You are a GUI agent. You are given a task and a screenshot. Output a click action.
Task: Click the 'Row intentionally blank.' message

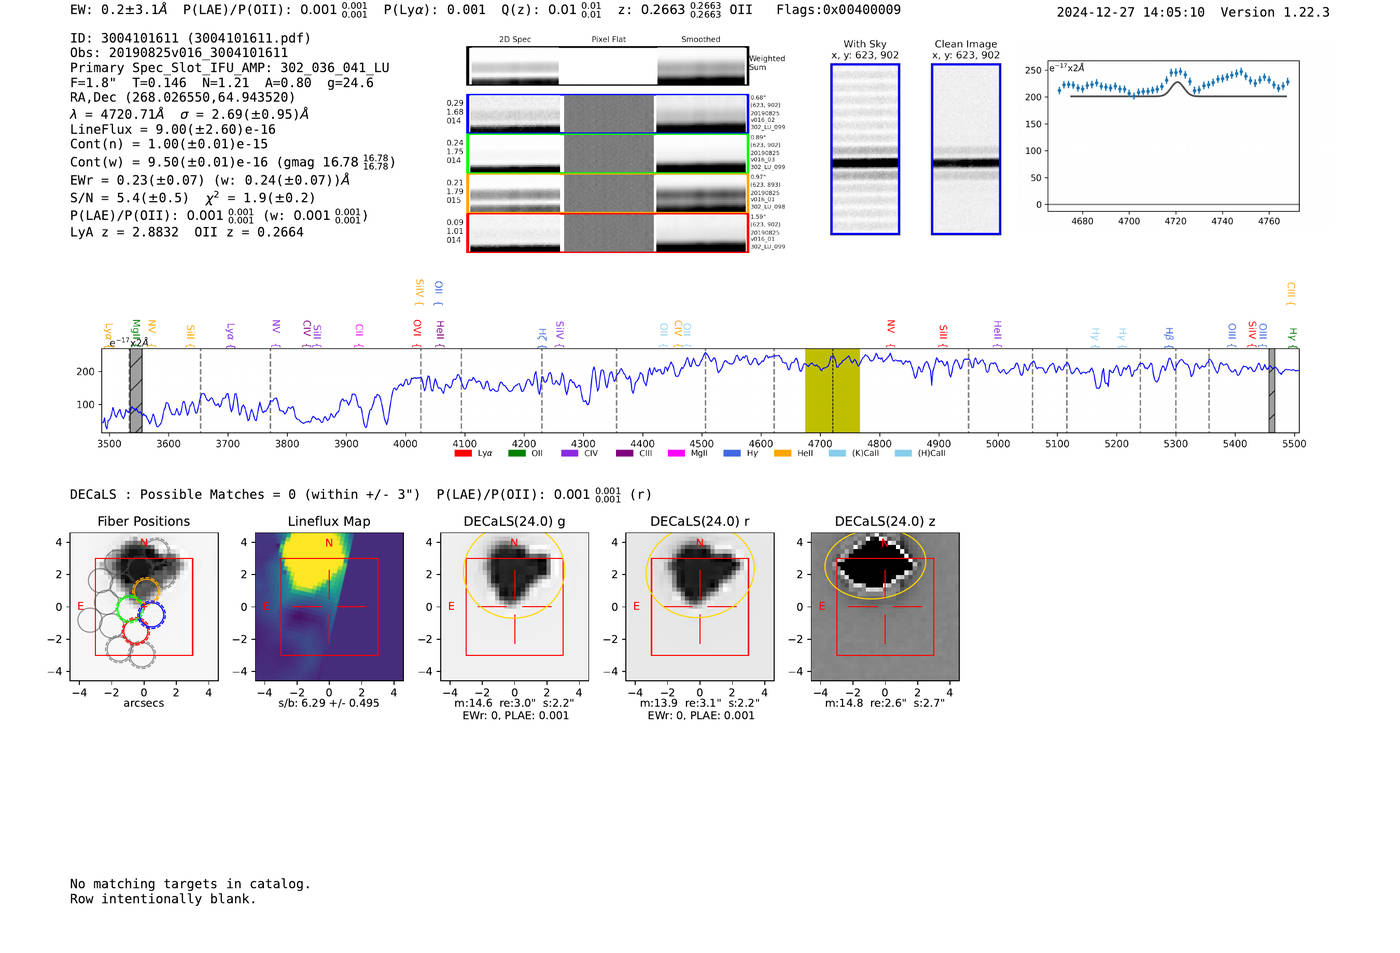163,899
